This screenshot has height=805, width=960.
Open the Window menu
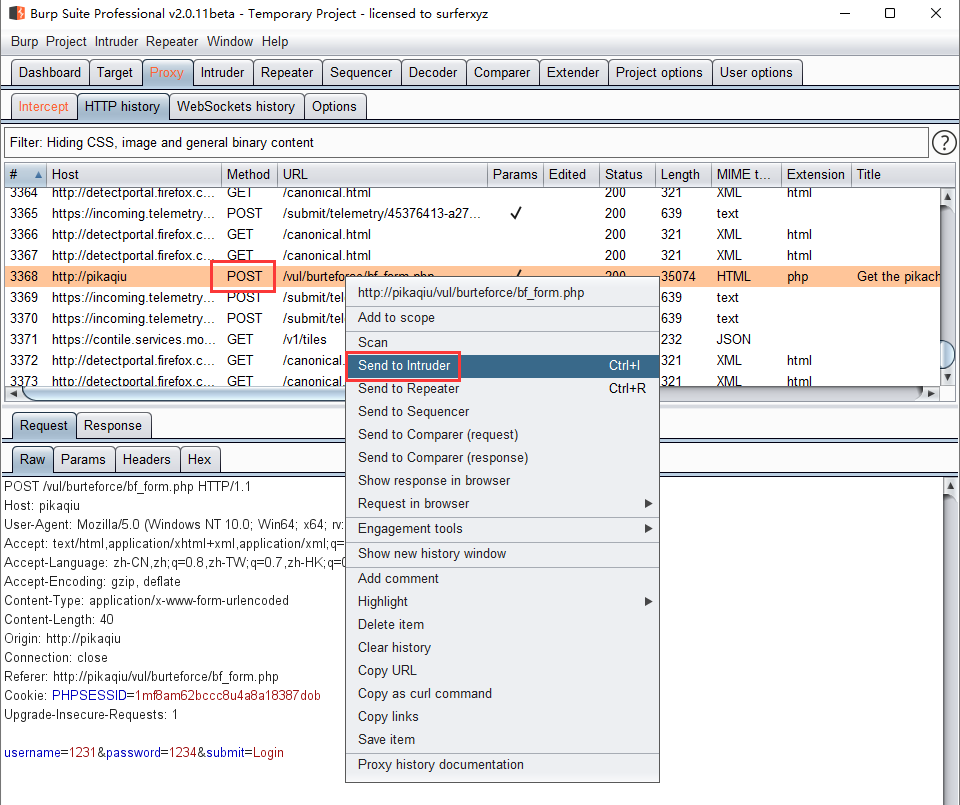tap(230, 42)
